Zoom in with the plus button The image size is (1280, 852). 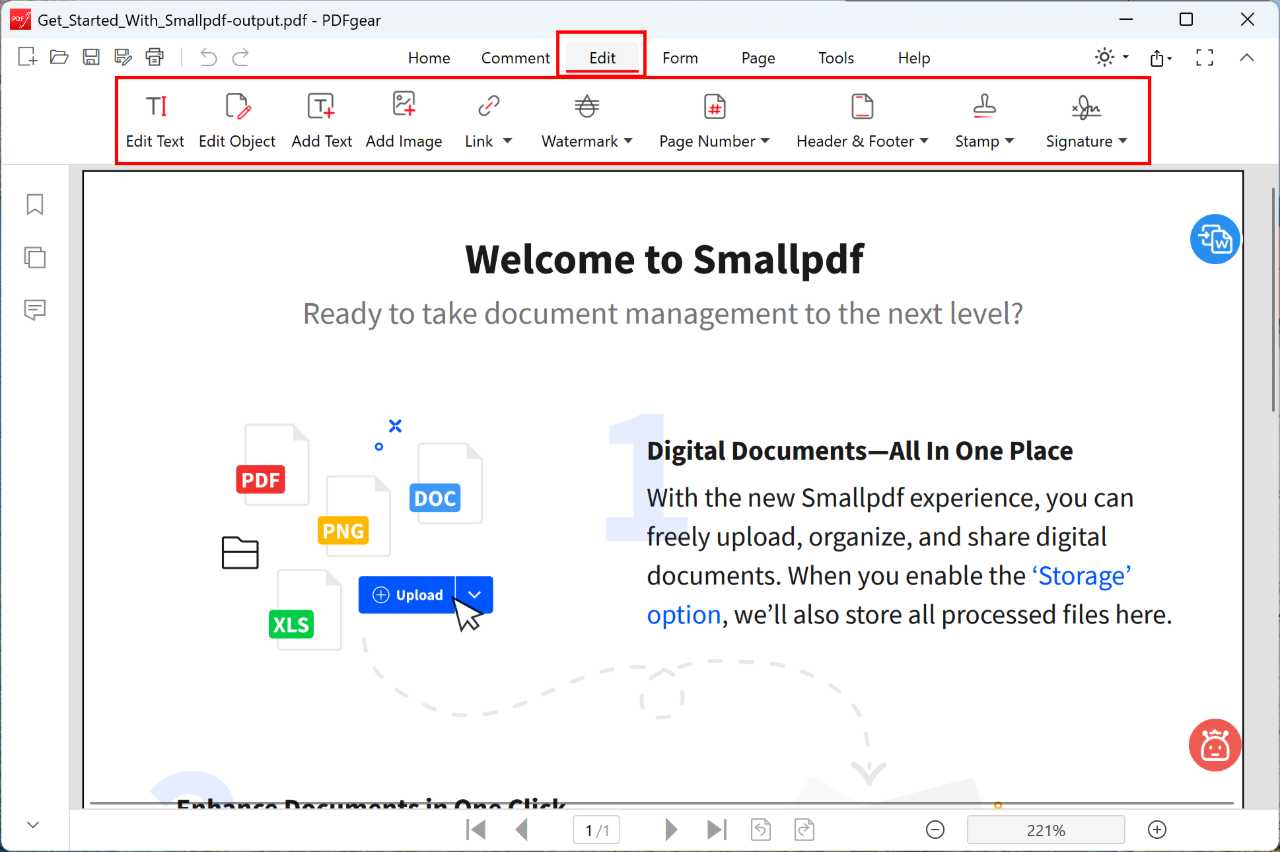(x=1157, y=829)
